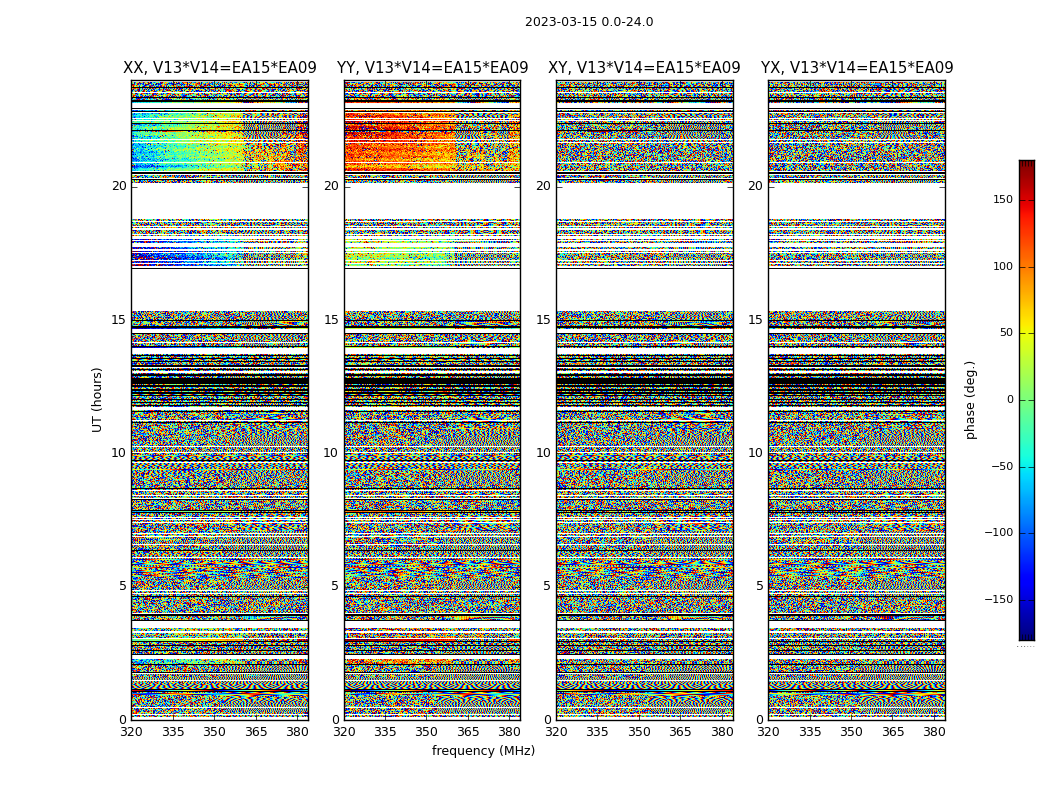
Task: Select the "XY, V13*V14=EA15*EA09" panel title
Action: point(644,68)
